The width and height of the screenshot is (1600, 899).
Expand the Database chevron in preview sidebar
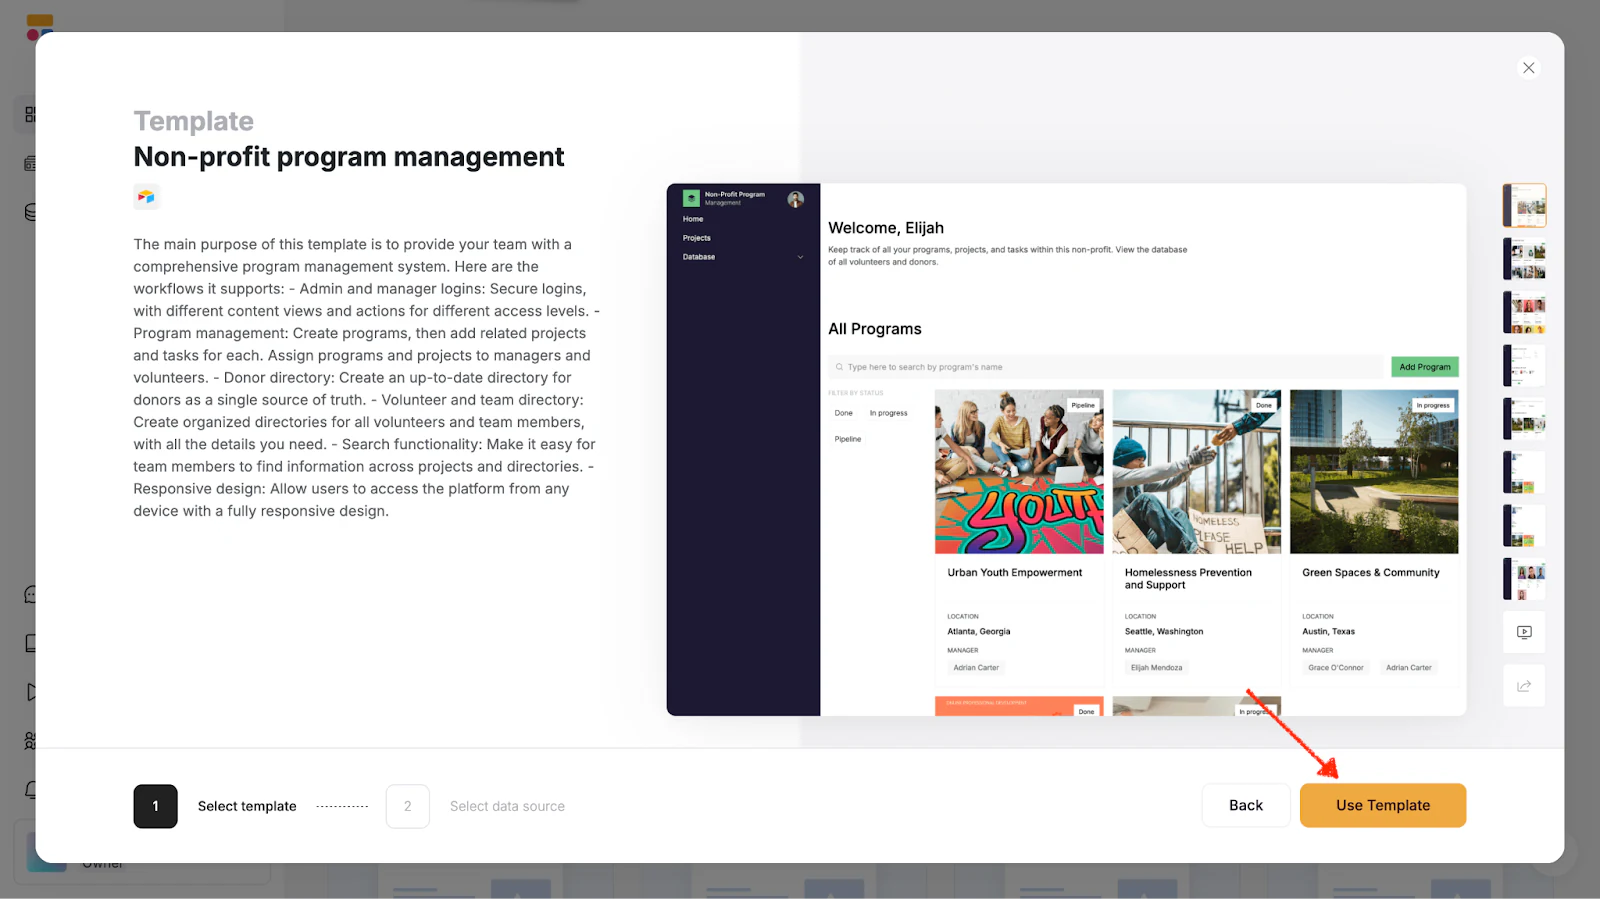800,257
